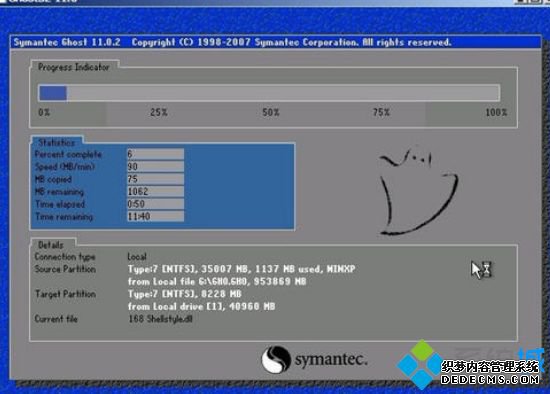
Task: Click the filled blue part of the progress bar
Action: (x=53, y=93)
